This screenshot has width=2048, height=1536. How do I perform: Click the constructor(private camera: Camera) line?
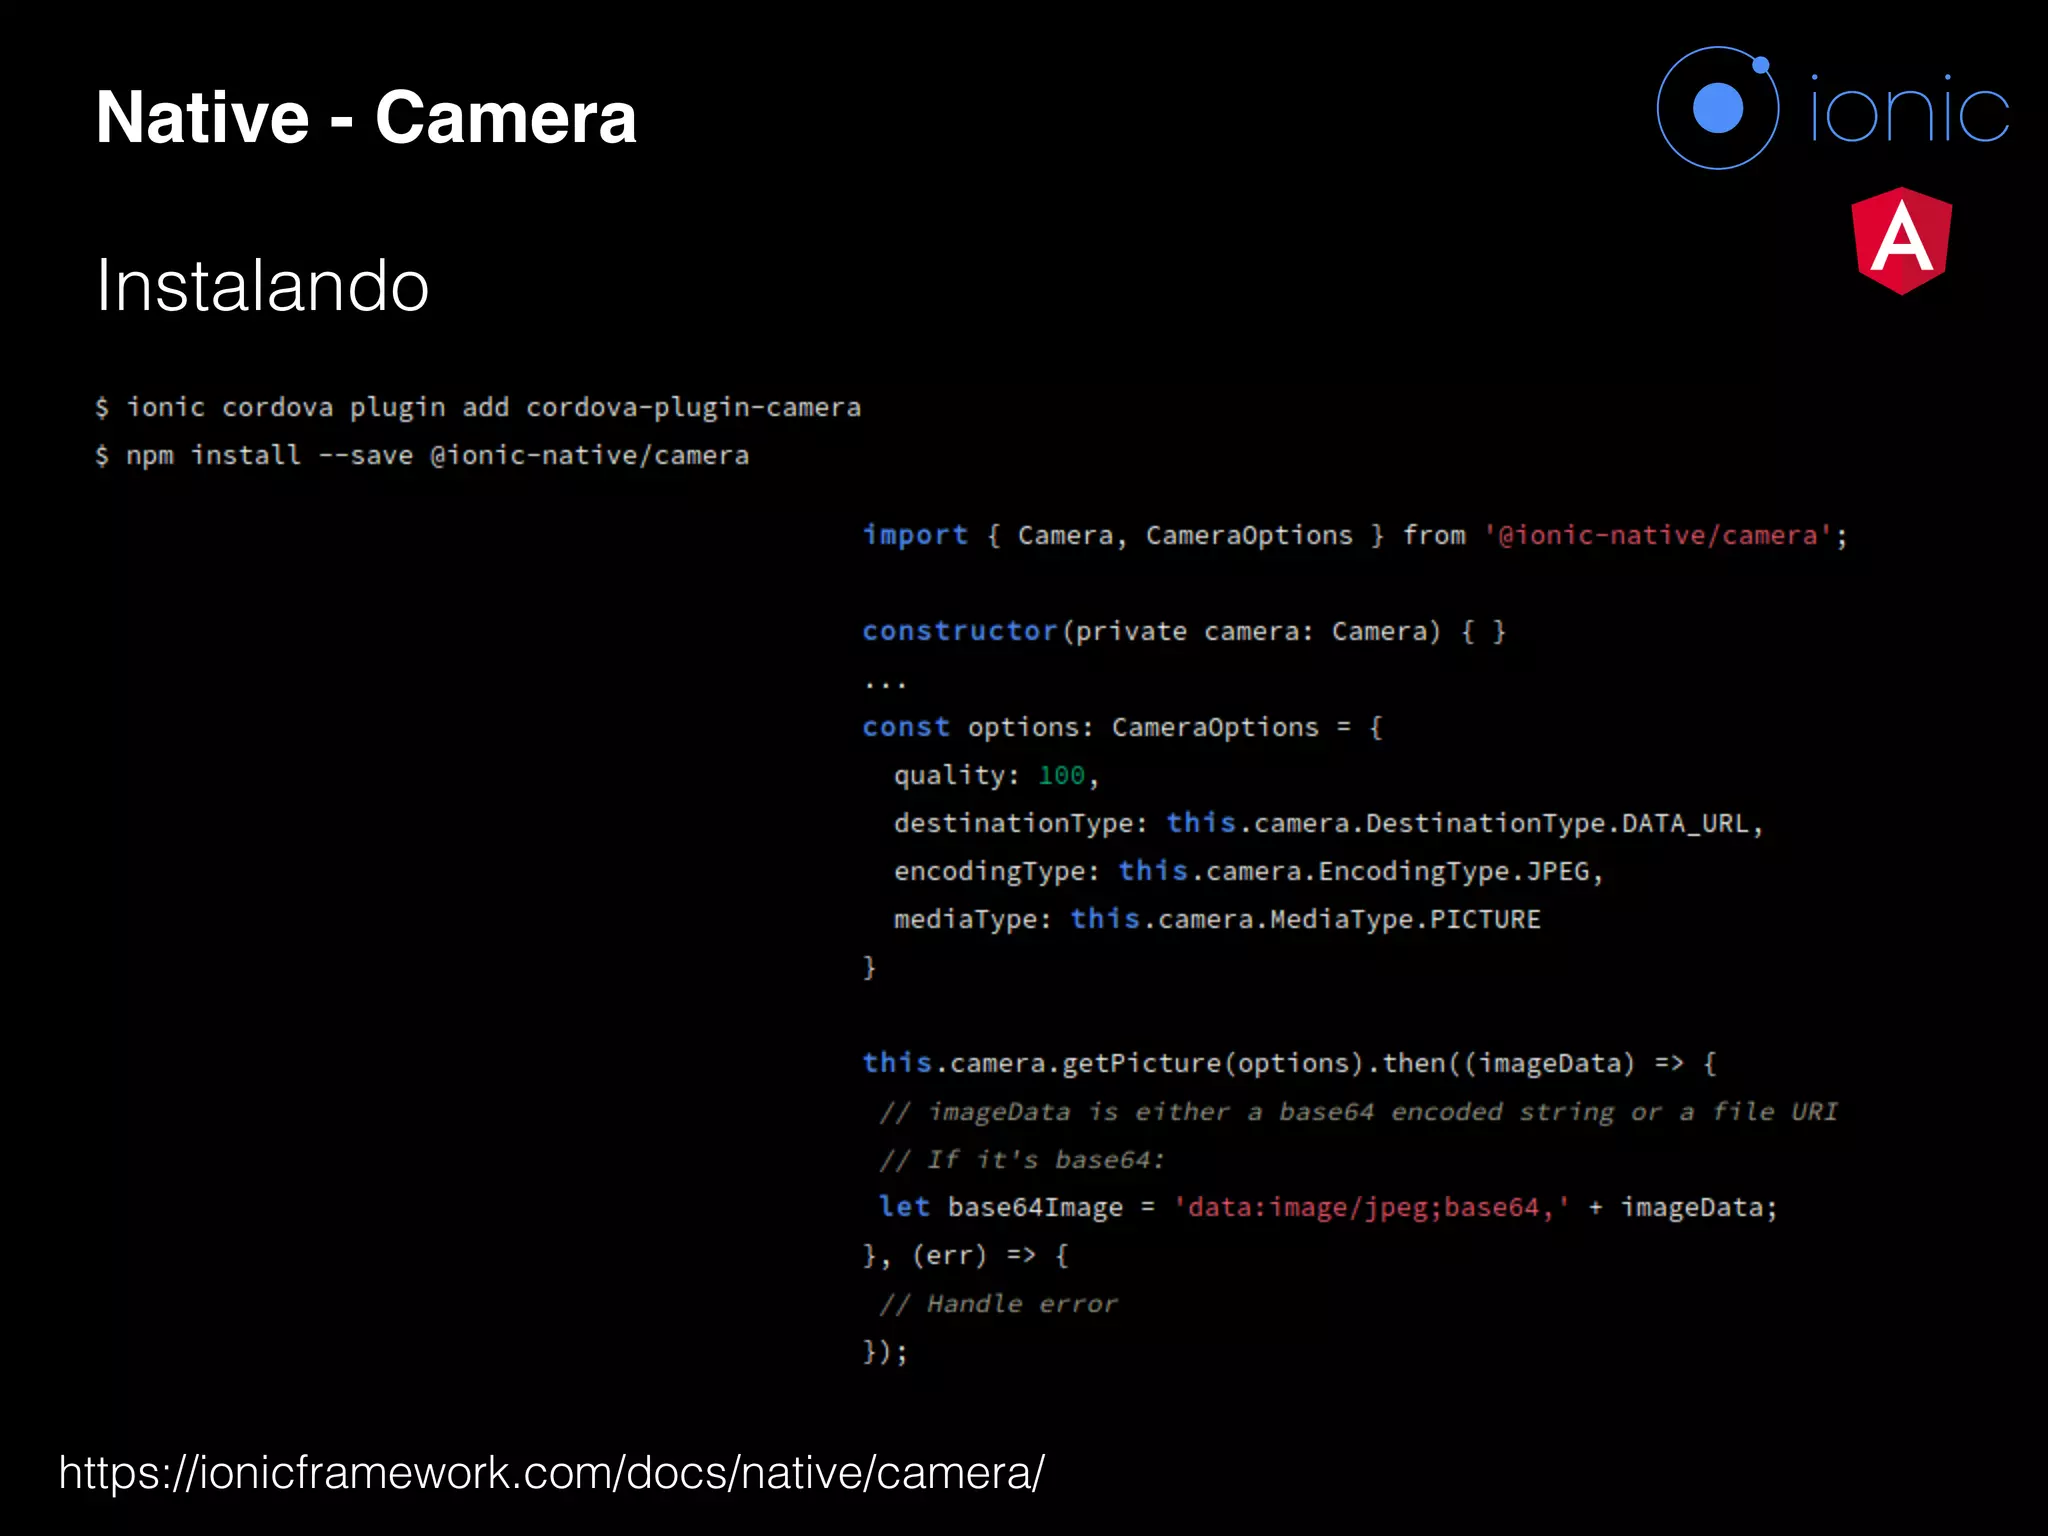click(x=1184, y=631)
